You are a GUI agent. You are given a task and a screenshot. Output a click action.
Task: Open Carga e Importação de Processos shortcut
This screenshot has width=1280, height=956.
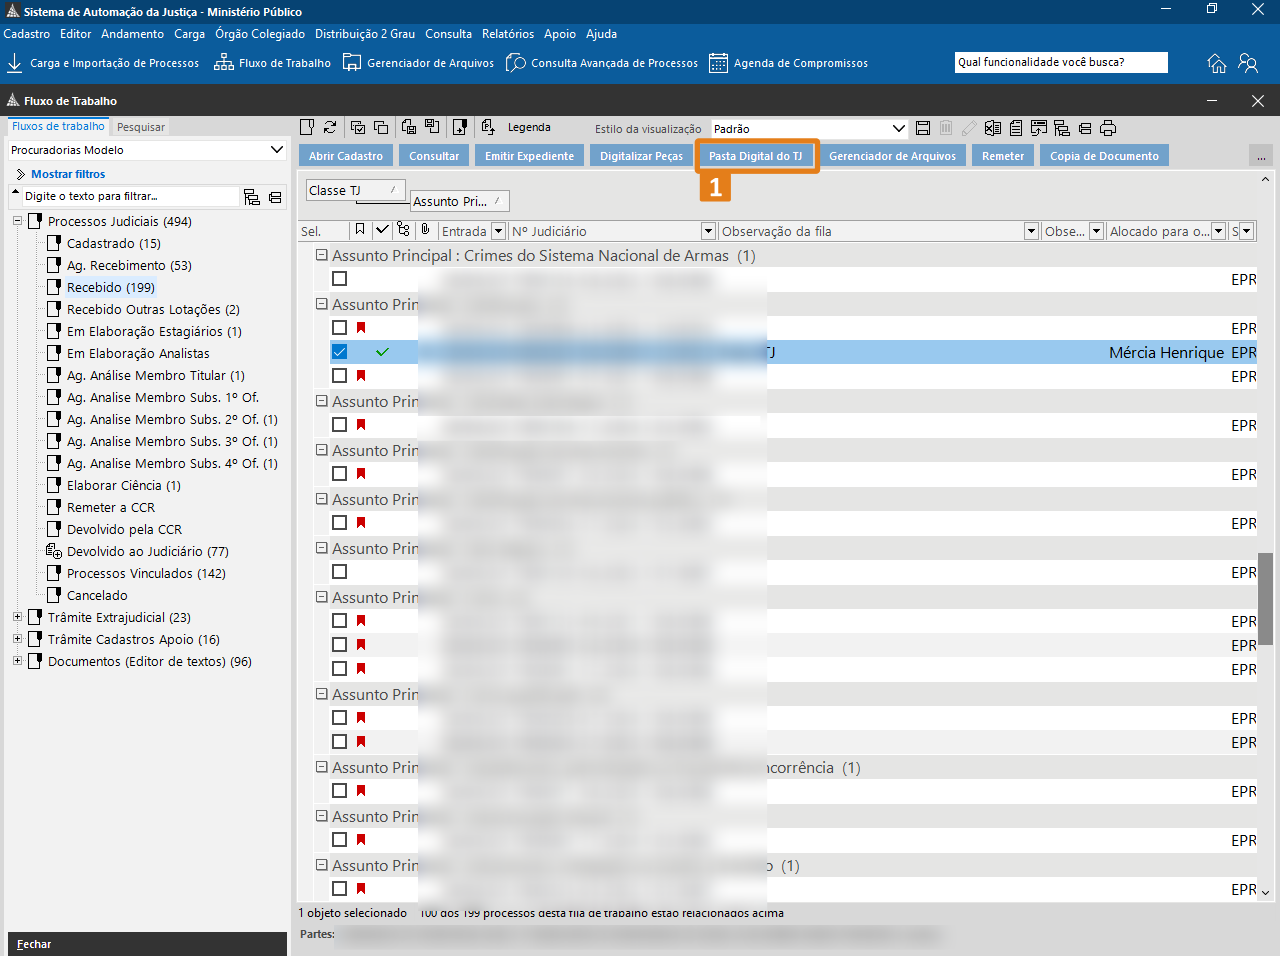click(103, 63)
